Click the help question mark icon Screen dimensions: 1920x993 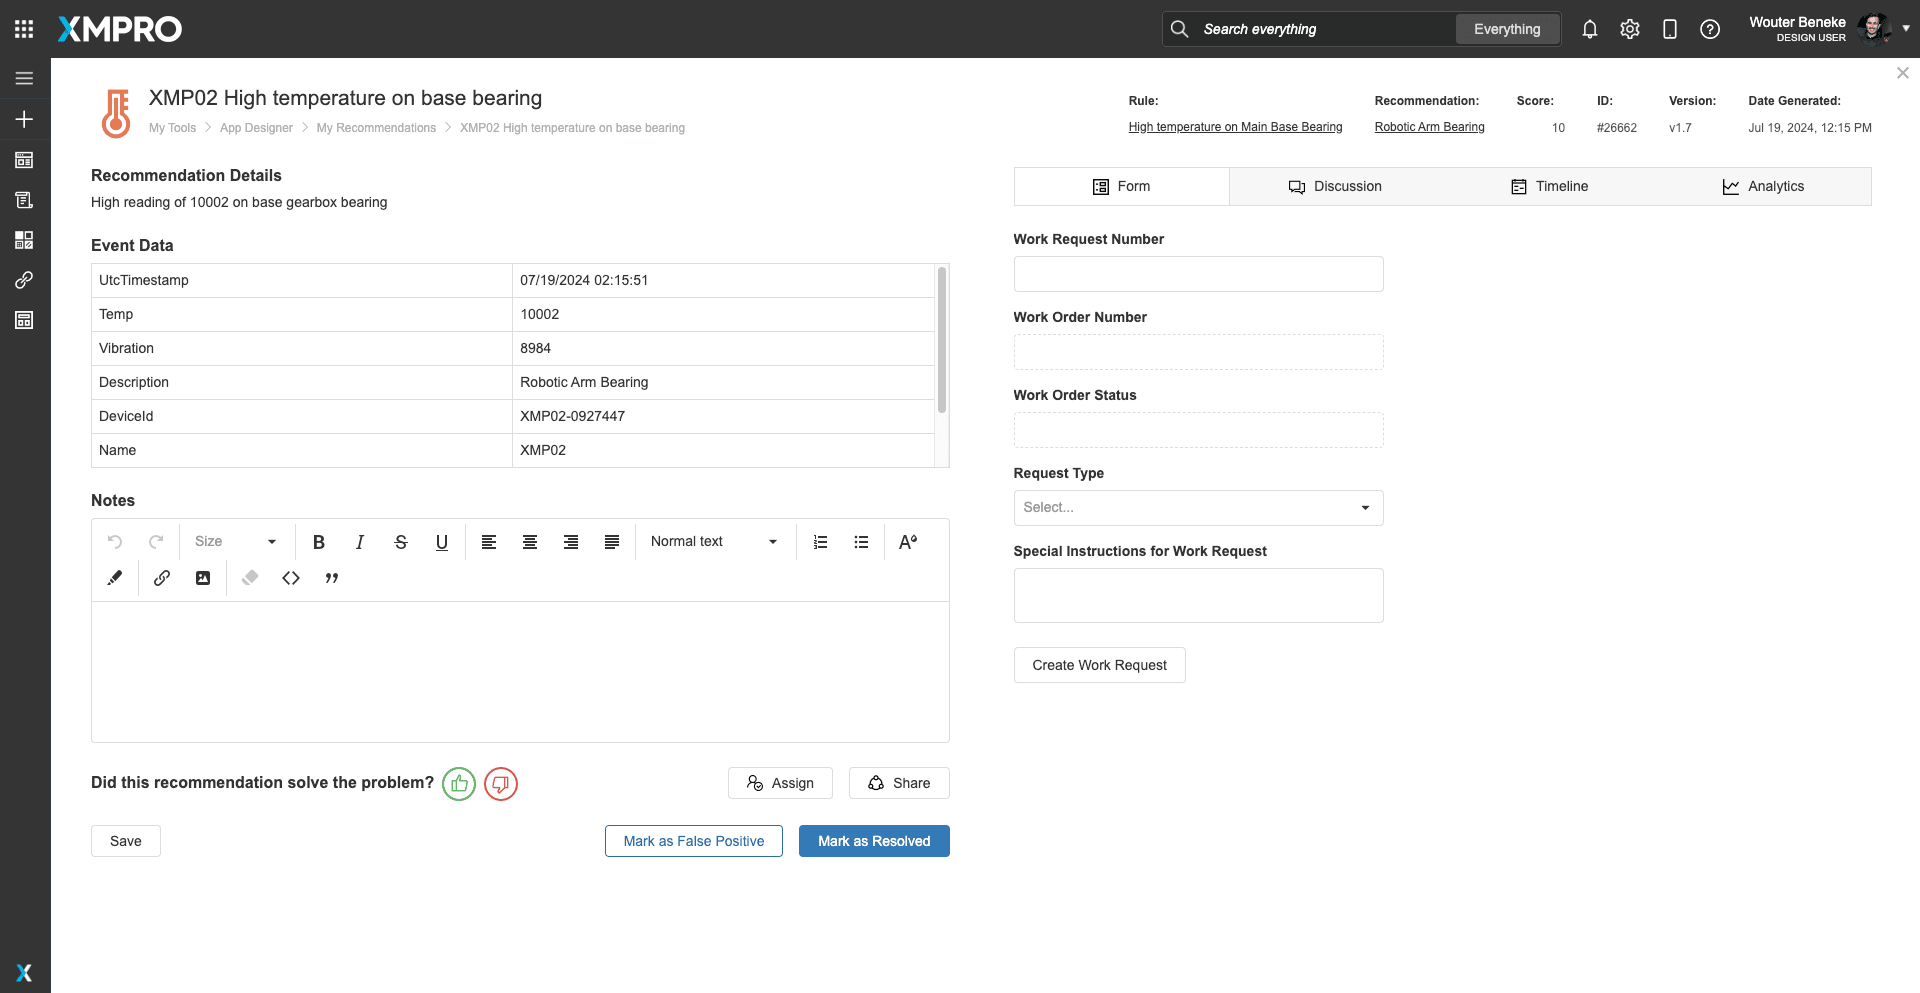pos(1710,29)
